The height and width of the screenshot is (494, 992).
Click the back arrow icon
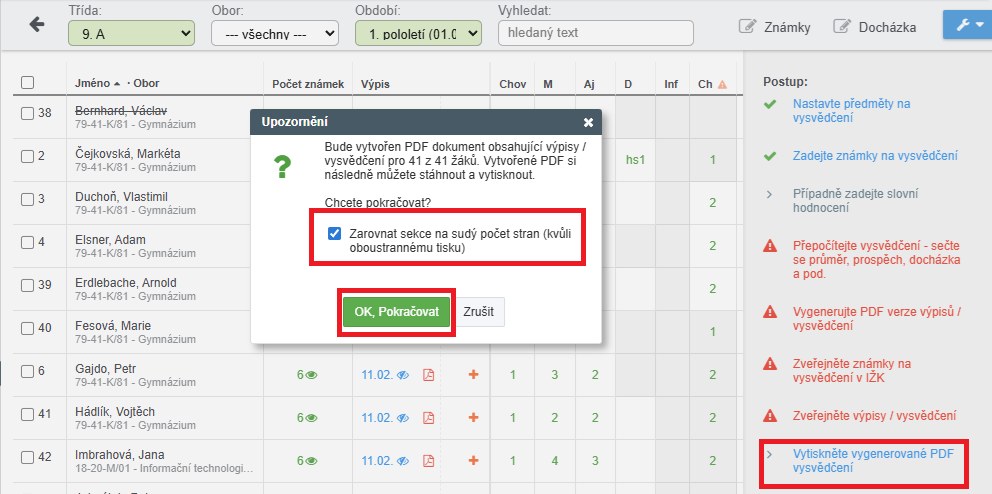point(38,26)
